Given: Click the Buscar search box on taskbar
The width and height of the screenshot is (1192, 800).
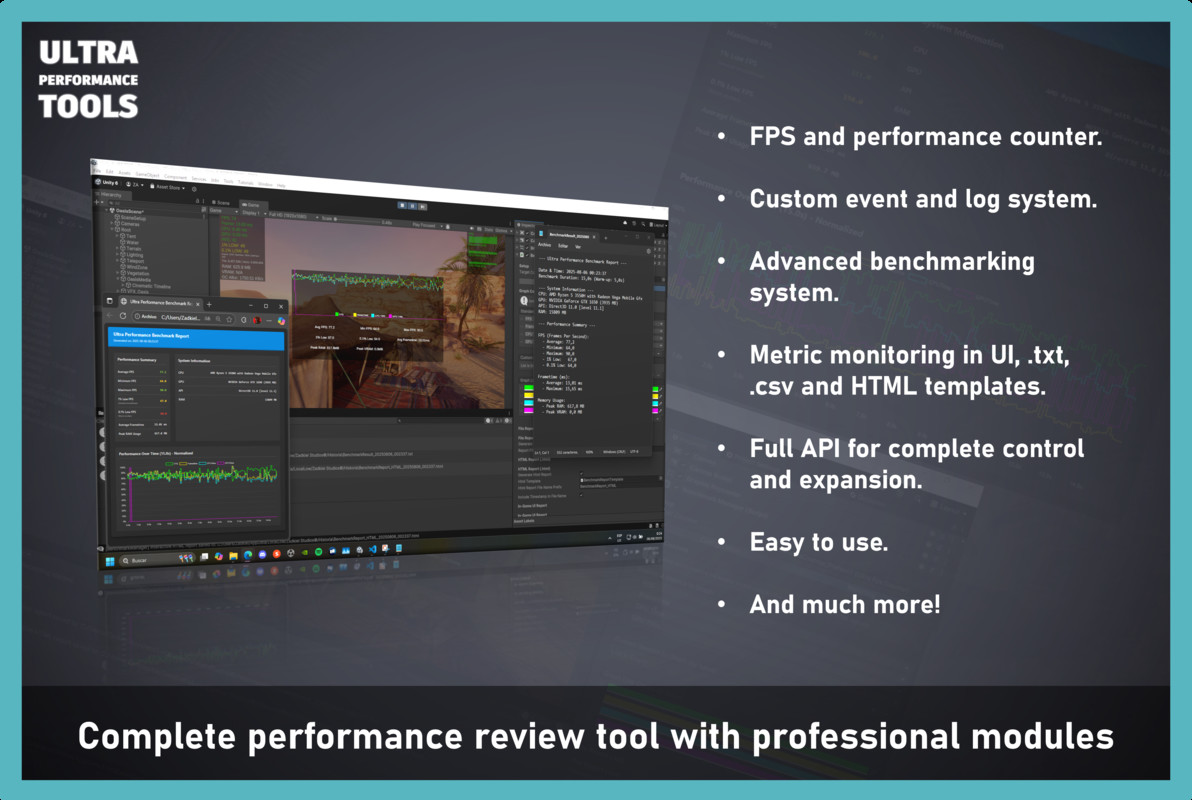Looking at the screenshot, I should (157, 560).
